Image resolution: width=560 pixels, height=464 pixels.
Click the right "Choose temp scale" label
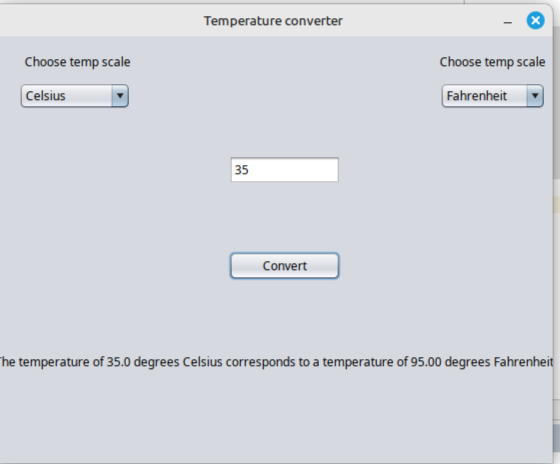[492, 62]
